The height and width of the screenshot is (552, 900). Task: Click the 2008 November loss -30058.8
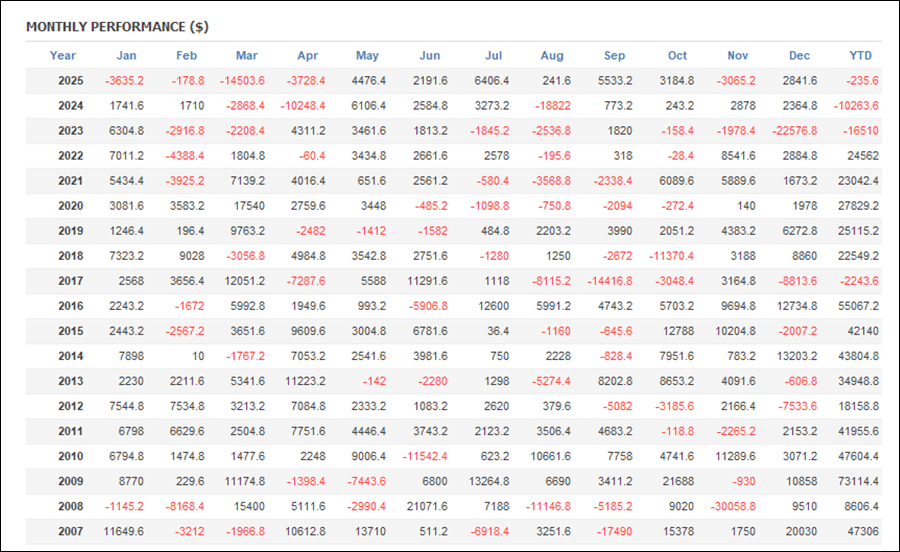[x=736, y=506]
